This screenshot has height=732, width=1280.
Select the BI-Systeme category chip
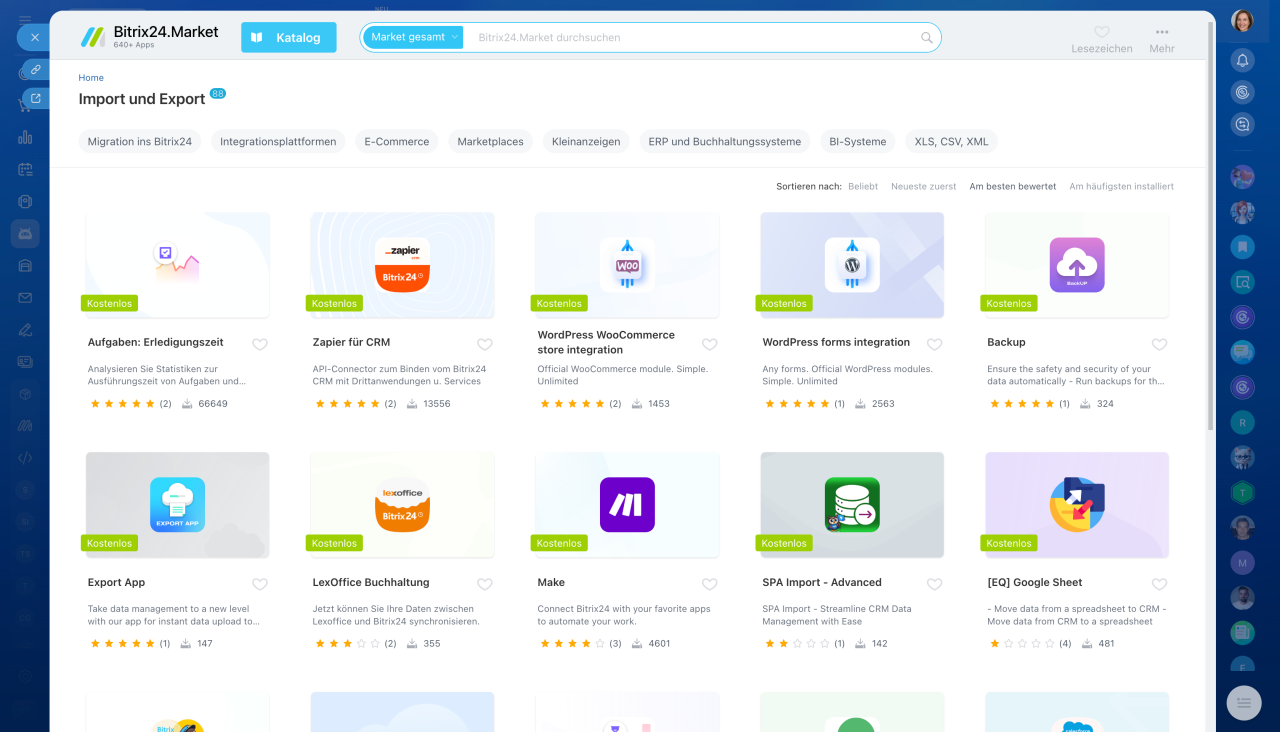(858, 141)
